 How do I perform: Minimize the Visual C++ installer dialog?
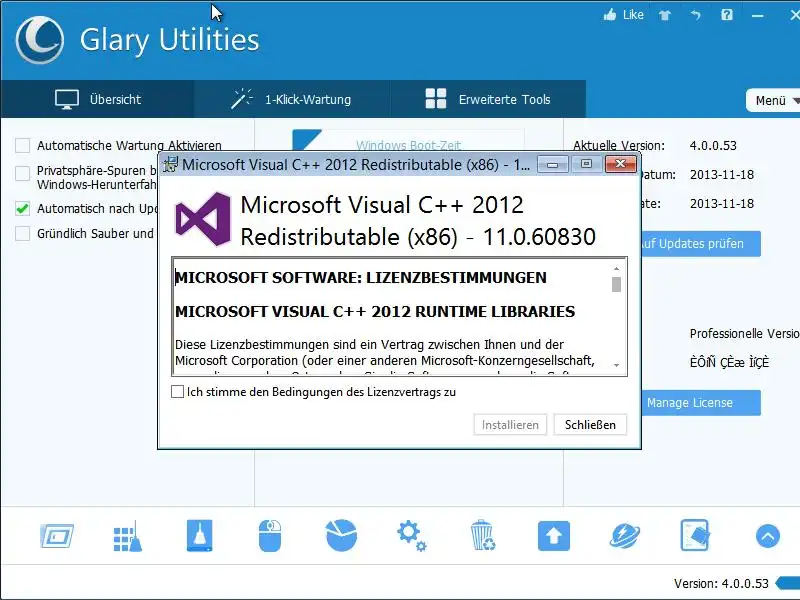[553, 164]
